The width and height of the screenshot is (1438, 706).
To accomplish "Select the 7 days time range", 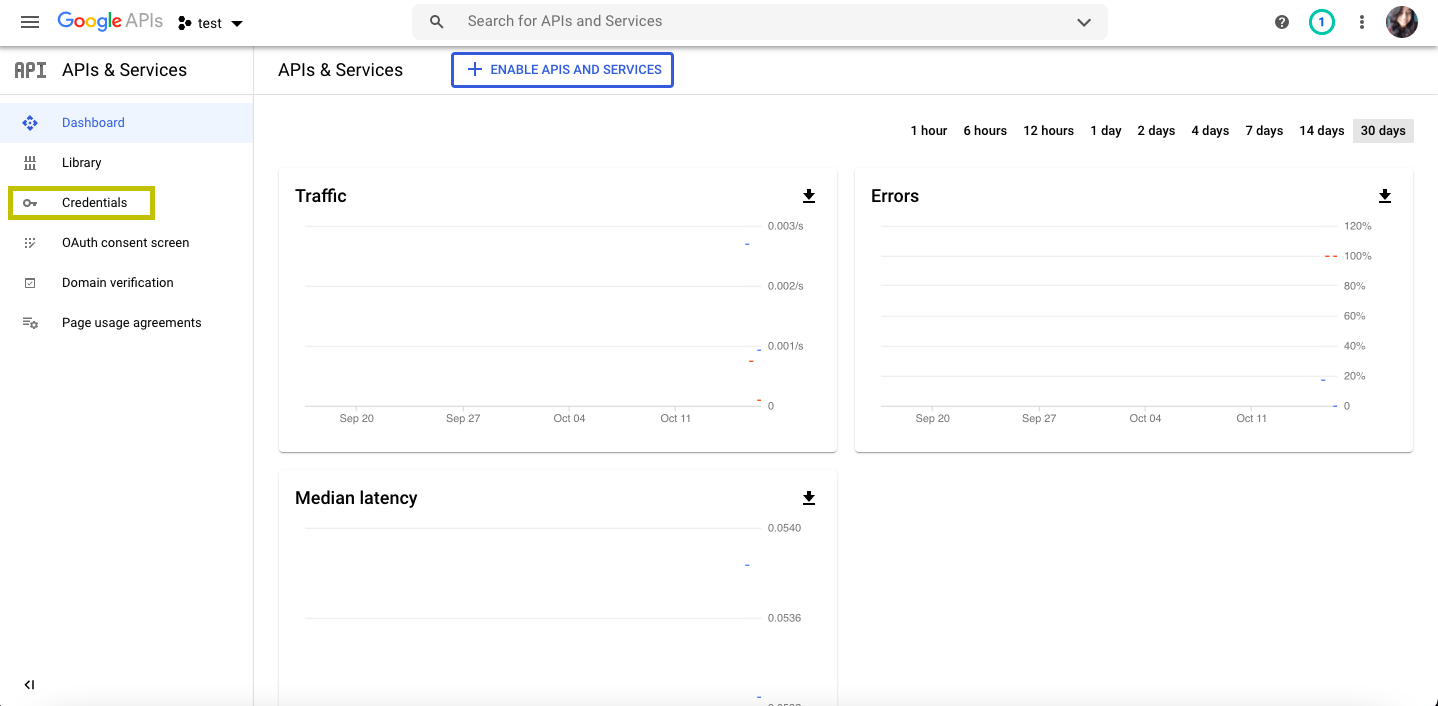I will 1263,131.
